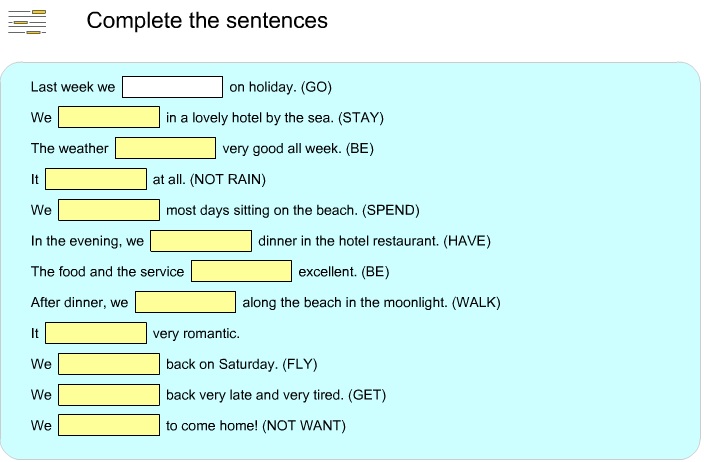Click the 'Last week we' text
This screenshot has height=462, width=704.
click(x=73, y=87)
